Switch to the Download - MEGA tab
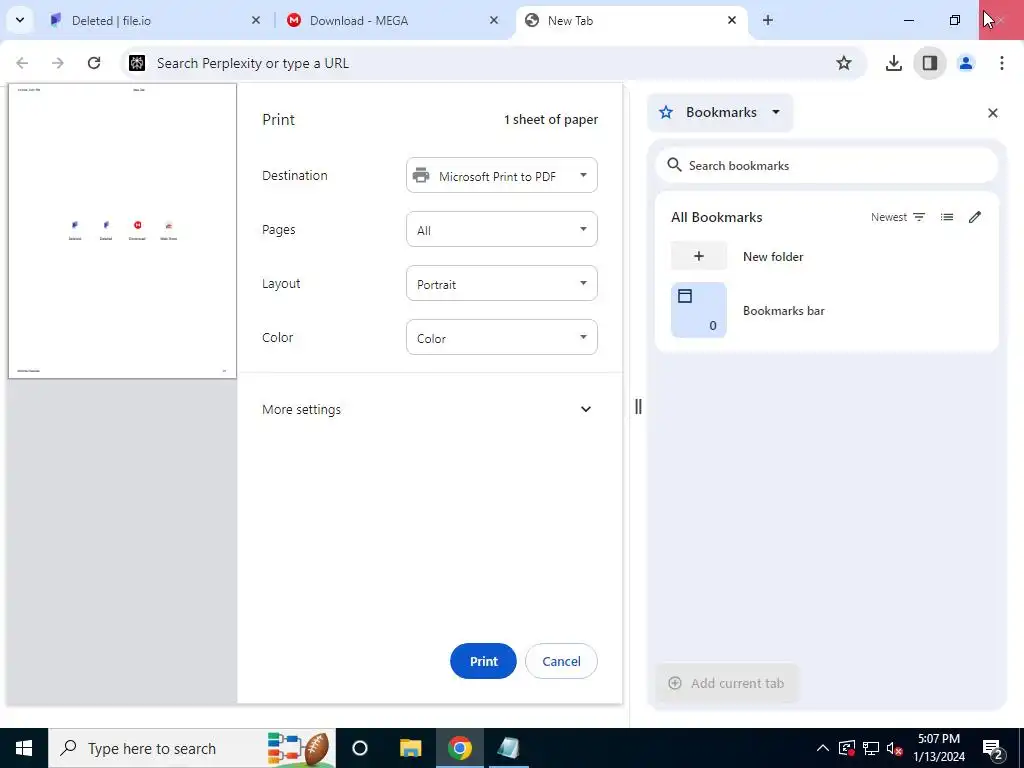The height and width of the screenshot is (768, 1024). click(392, 20)
